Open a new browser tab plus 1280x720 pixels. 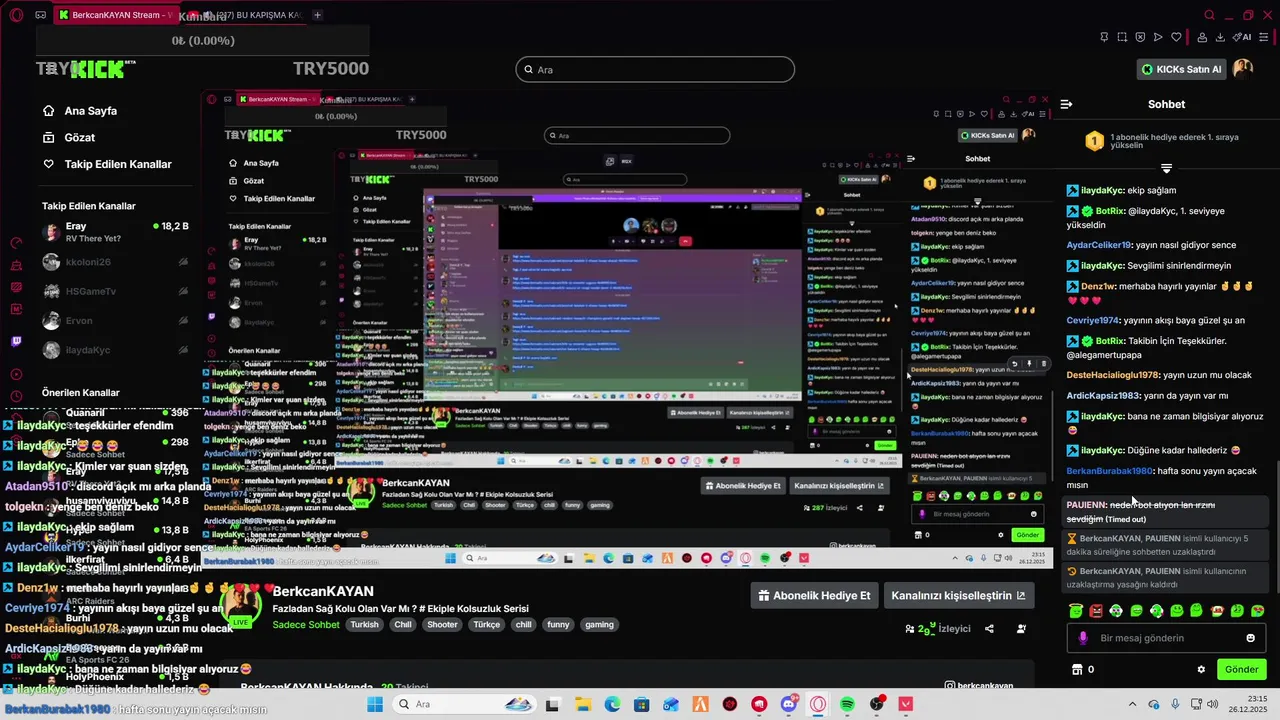click(x=317, y=15)
